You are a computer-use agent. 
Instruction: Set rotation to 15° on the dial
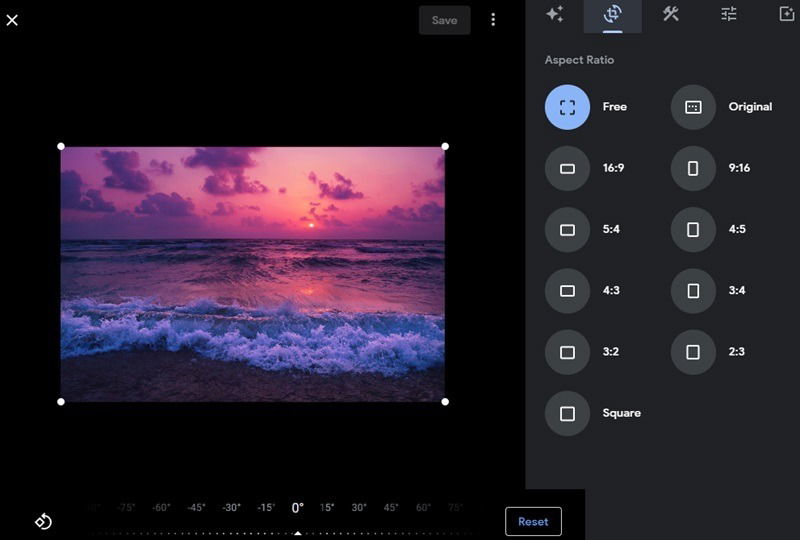click(327, 507)
